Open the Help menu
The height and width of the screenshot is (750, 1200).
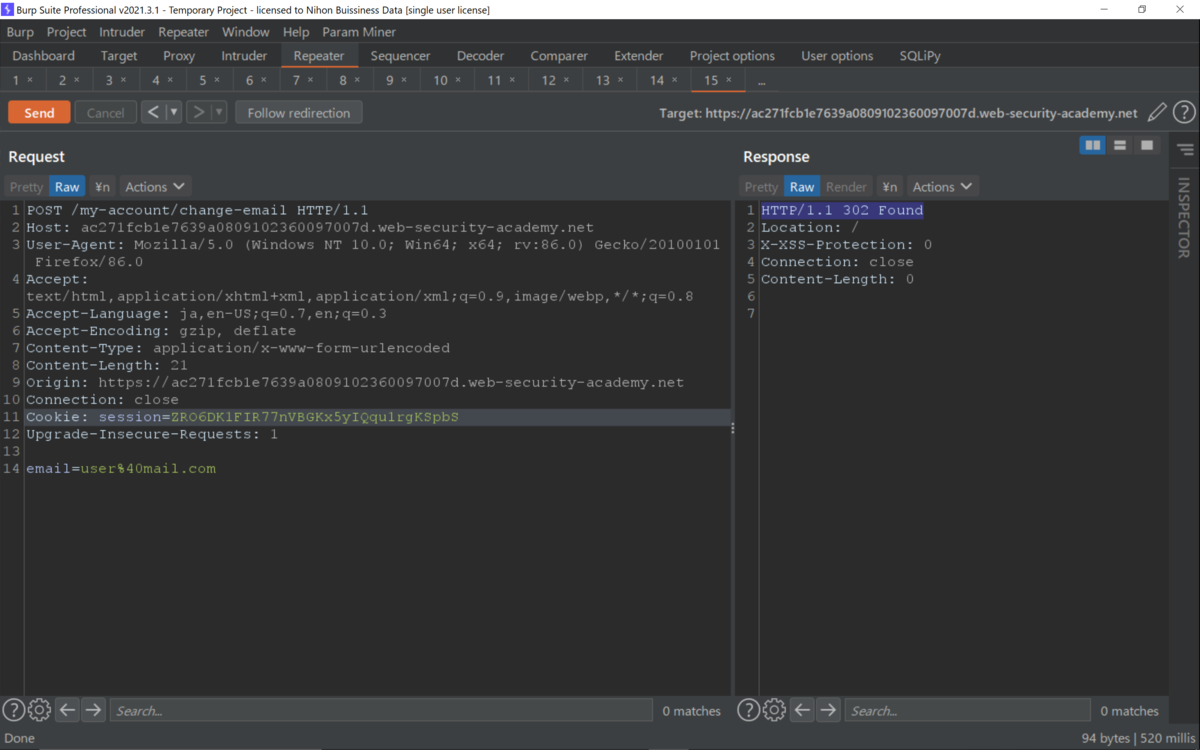[x=296, y=32]
